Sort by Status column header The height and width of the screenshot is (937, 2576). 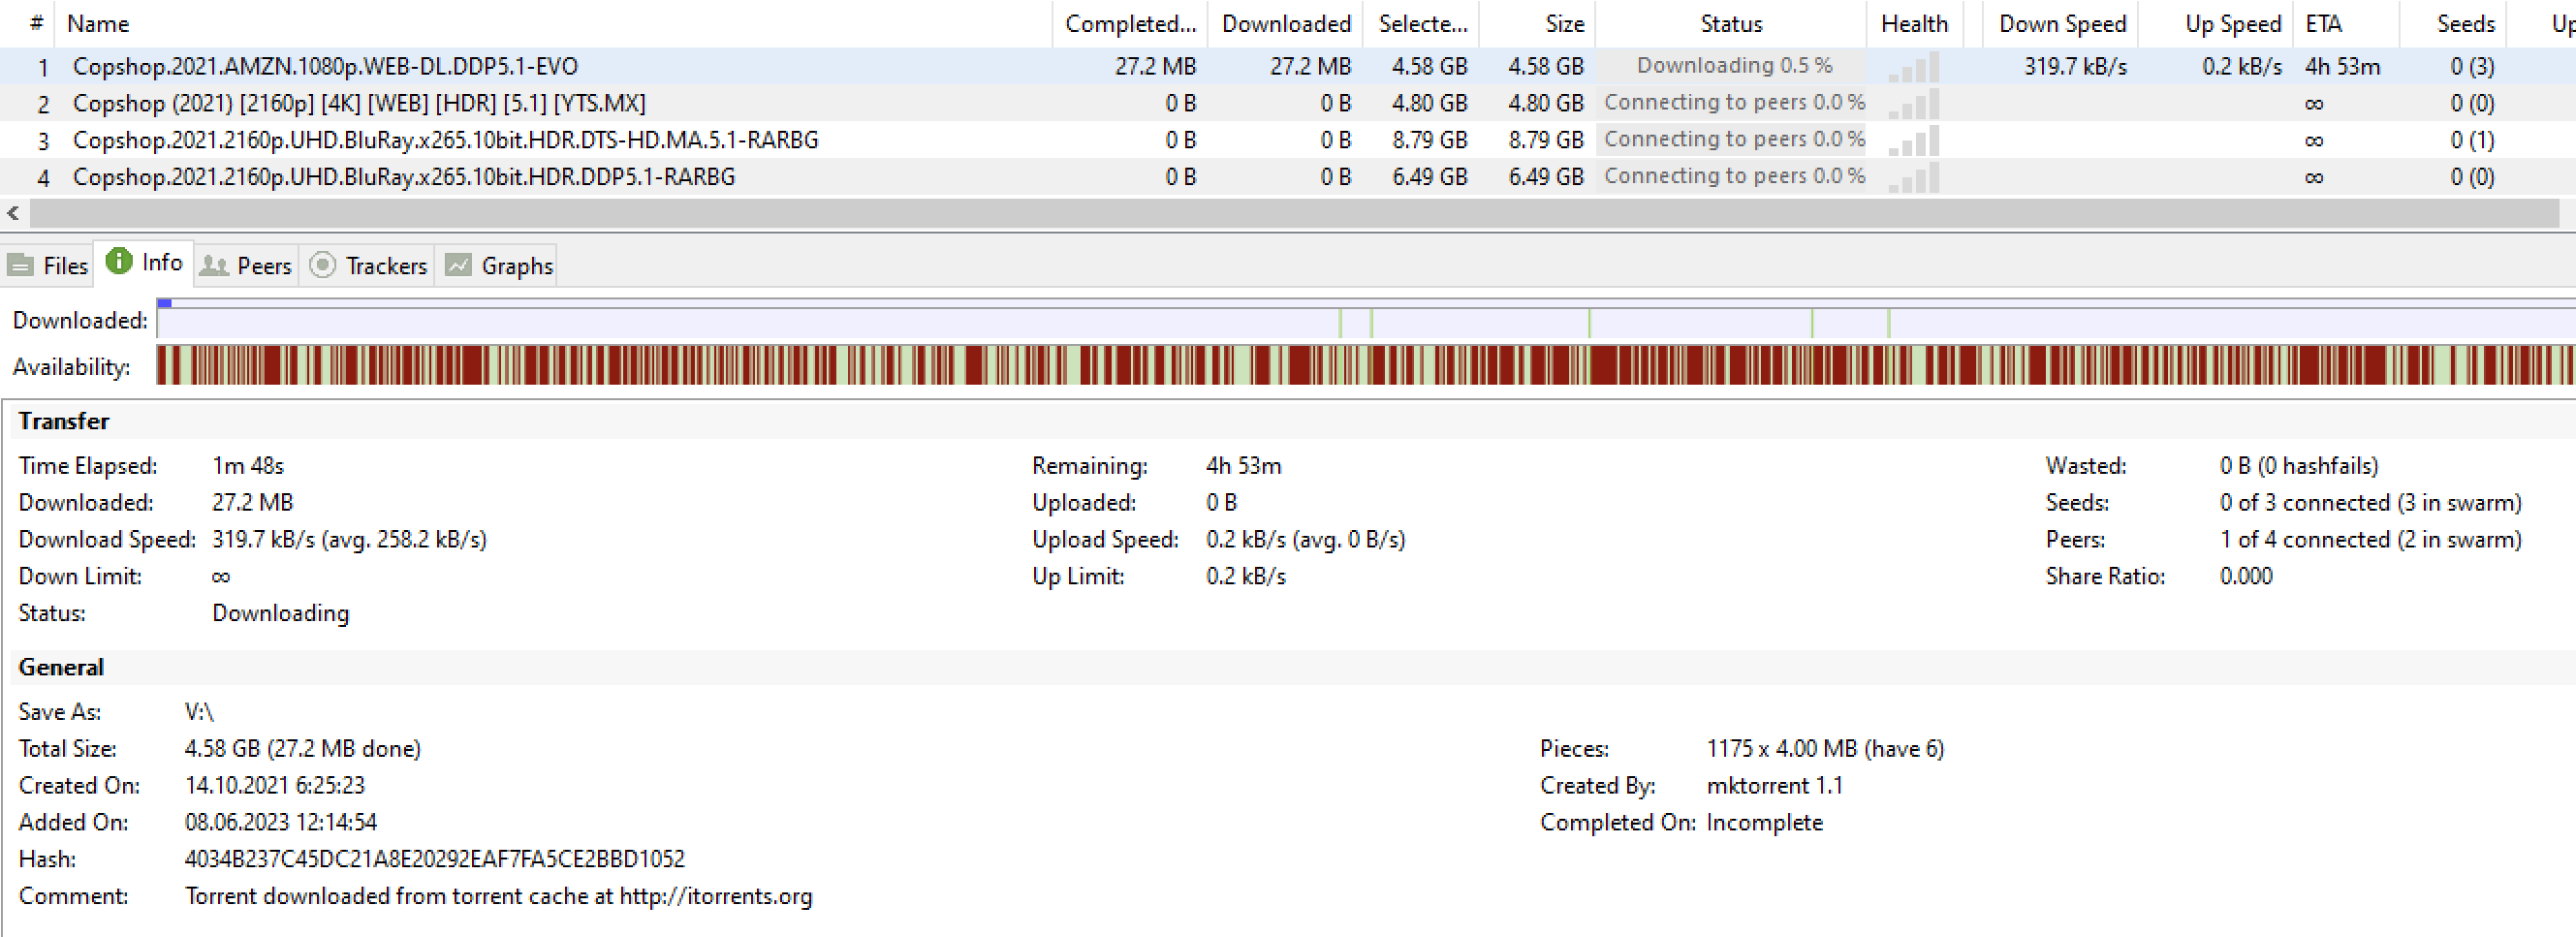[1731, 24]
